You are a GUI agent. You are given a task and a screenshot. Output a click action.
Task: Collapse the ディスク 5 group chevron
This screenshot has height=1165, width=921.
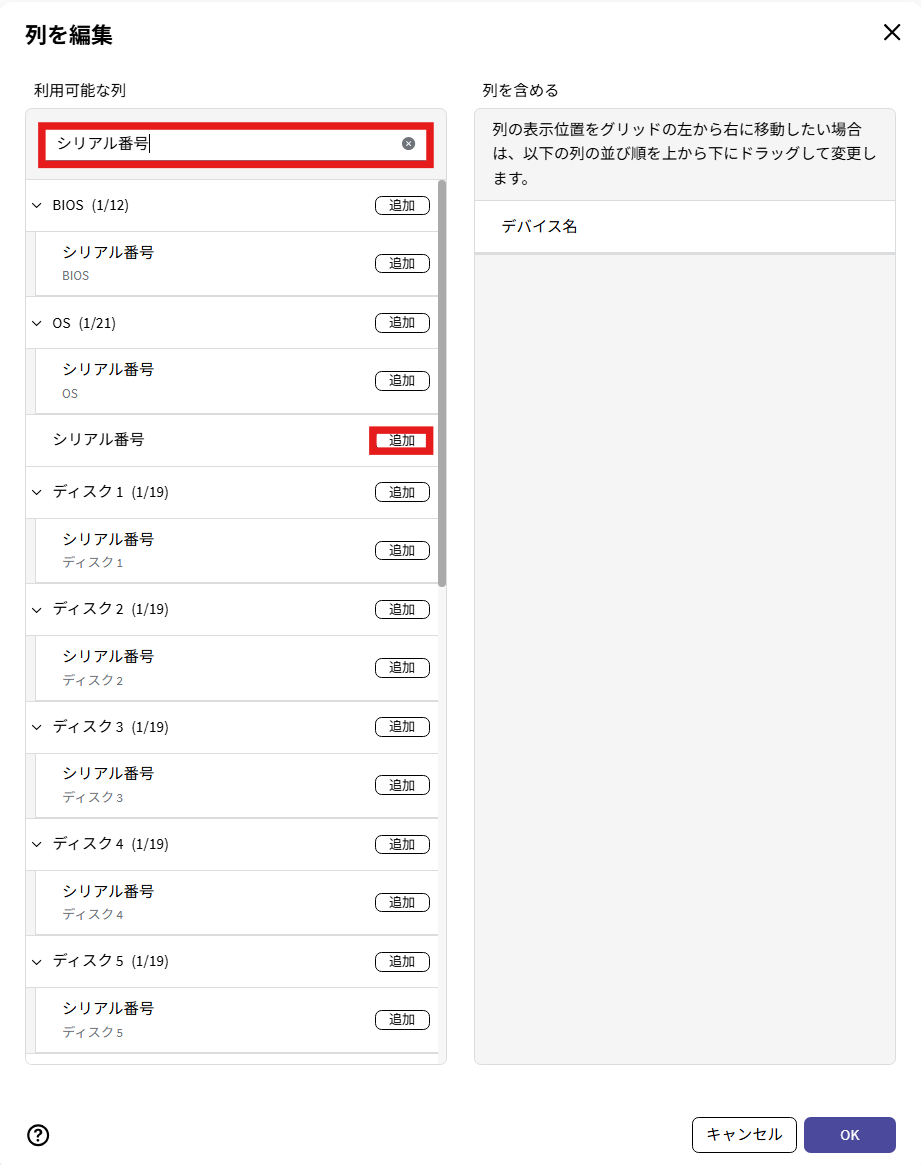point(37,961)
